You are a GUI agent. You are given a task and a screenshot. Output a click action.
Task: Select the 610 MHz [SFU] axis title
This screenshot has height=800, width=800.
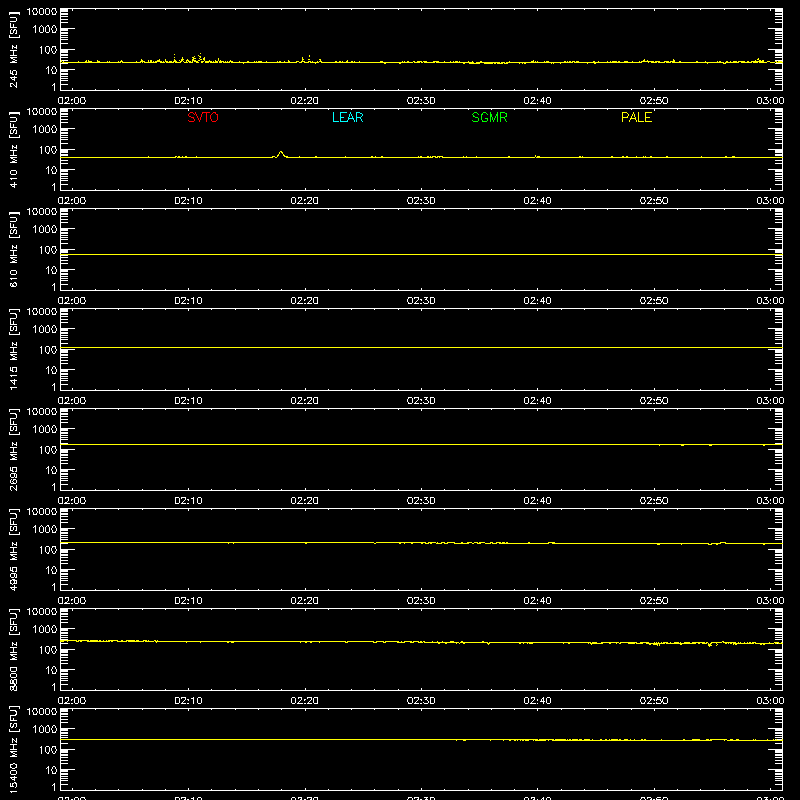pos(13,249)
